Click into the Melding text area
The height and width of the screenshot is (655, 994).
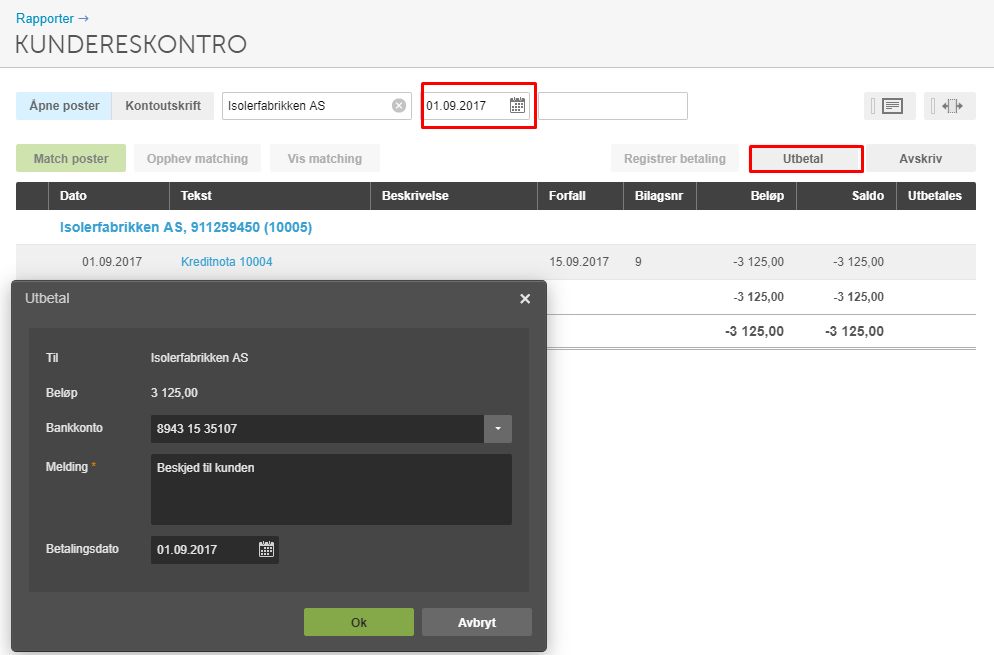[x=331, y=489]
